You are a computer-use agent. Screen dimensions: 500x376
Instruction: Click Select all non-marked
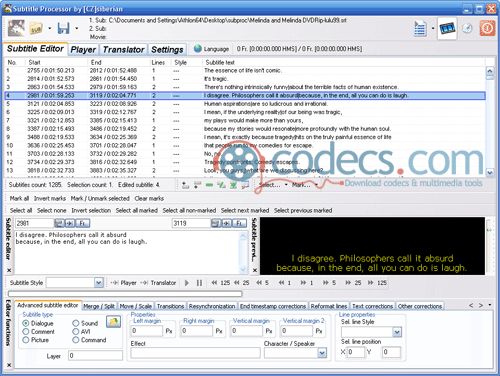pos(189,210)
